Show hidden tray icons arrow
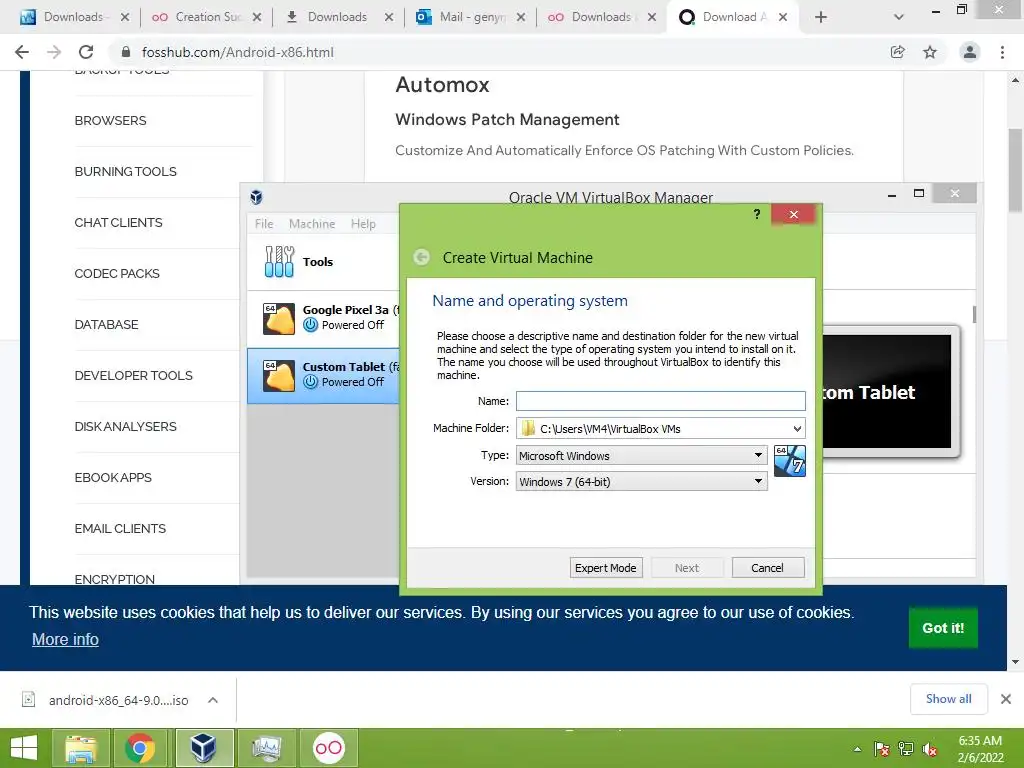 [857, 750]
